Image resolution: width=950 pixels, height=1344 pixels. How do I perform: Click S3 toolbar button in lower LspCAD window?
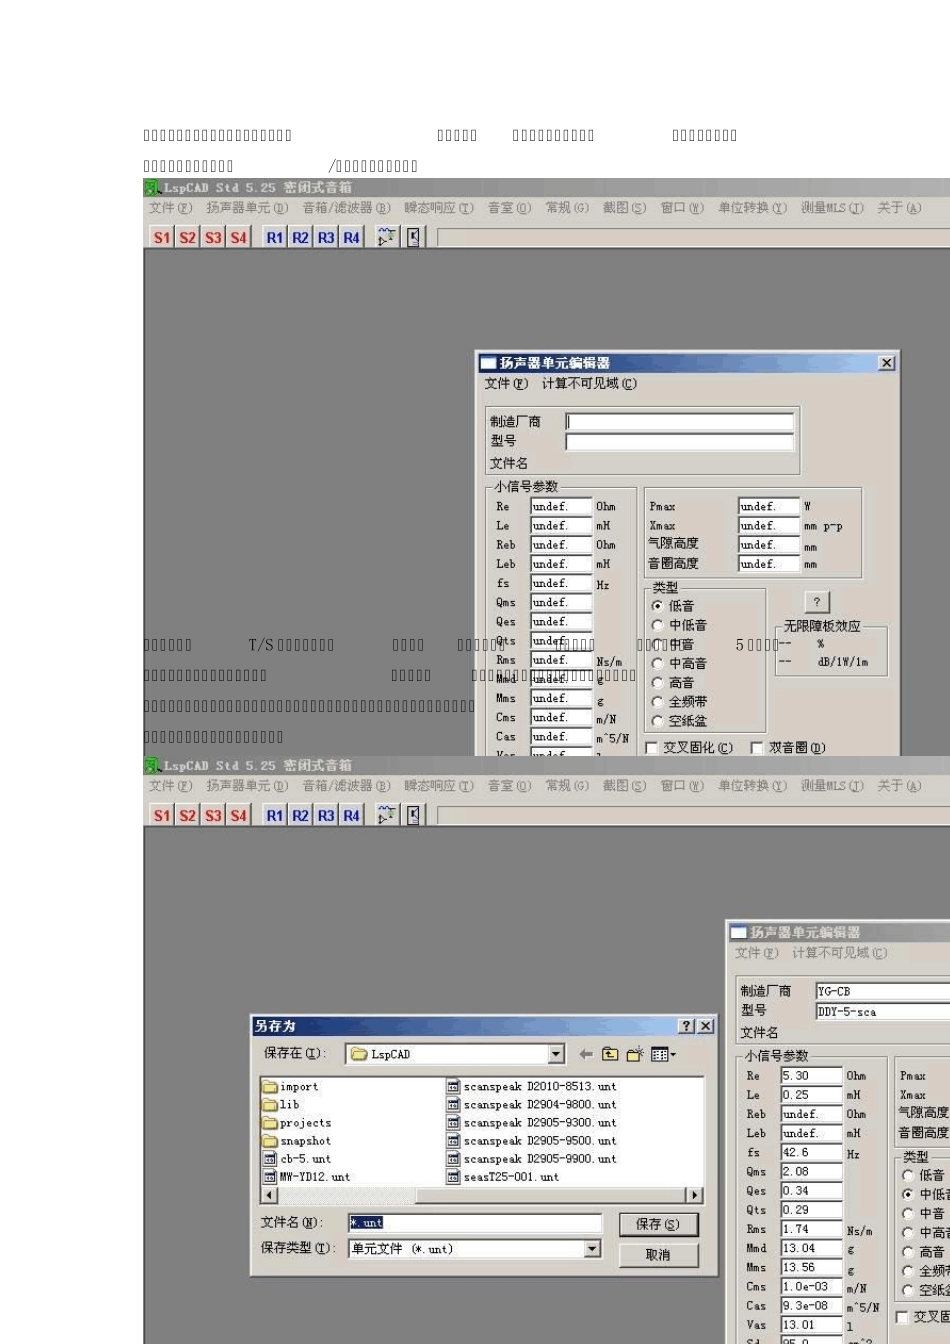coord(213,815)
